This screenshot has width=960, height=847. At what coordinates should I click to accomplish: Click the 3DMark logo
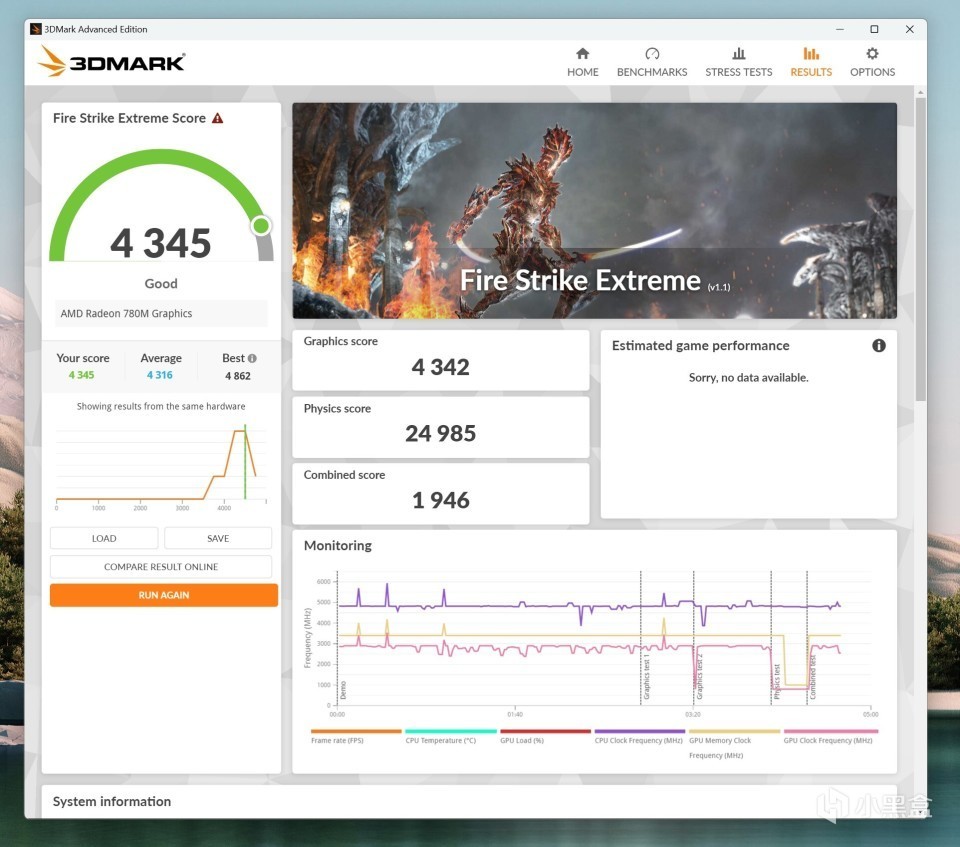pyautogui.click(x=111, y=61)
